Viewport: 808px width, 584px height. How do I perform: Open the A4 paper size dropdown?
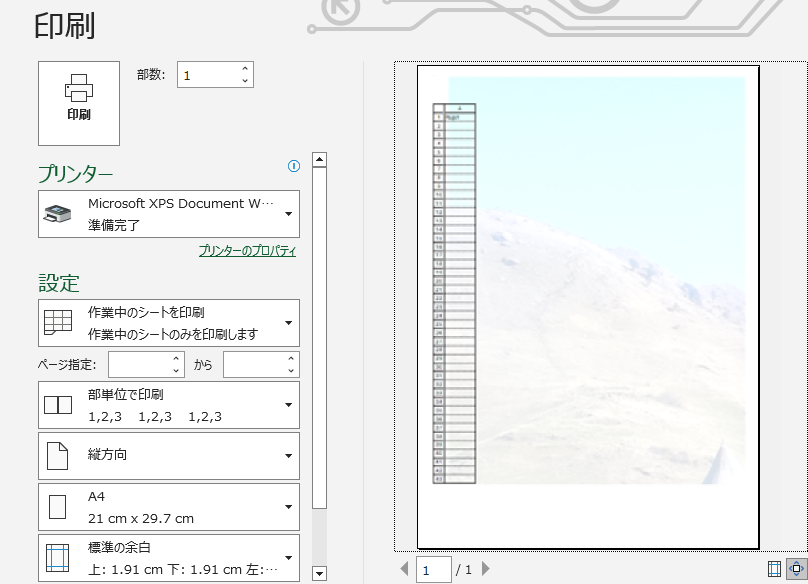pos(168,507)
